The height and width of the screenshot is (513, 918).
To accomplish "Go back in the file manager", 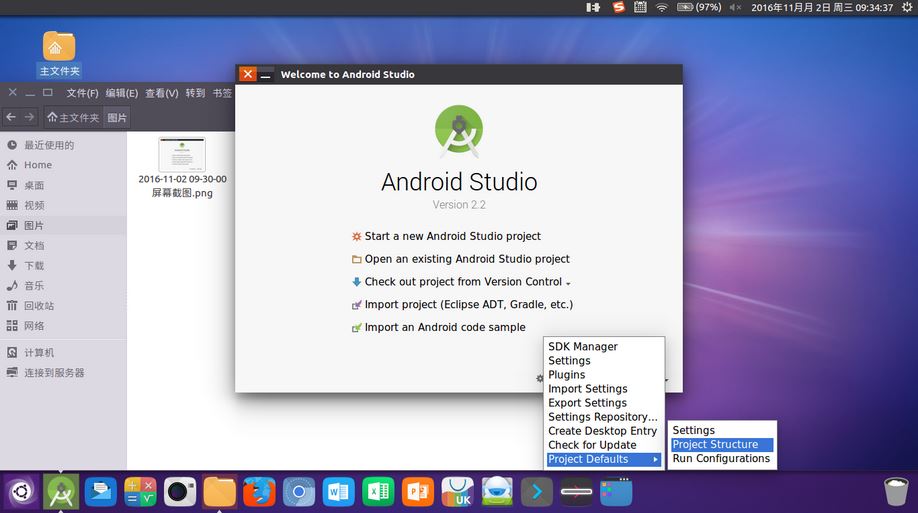I will (11, 117).
